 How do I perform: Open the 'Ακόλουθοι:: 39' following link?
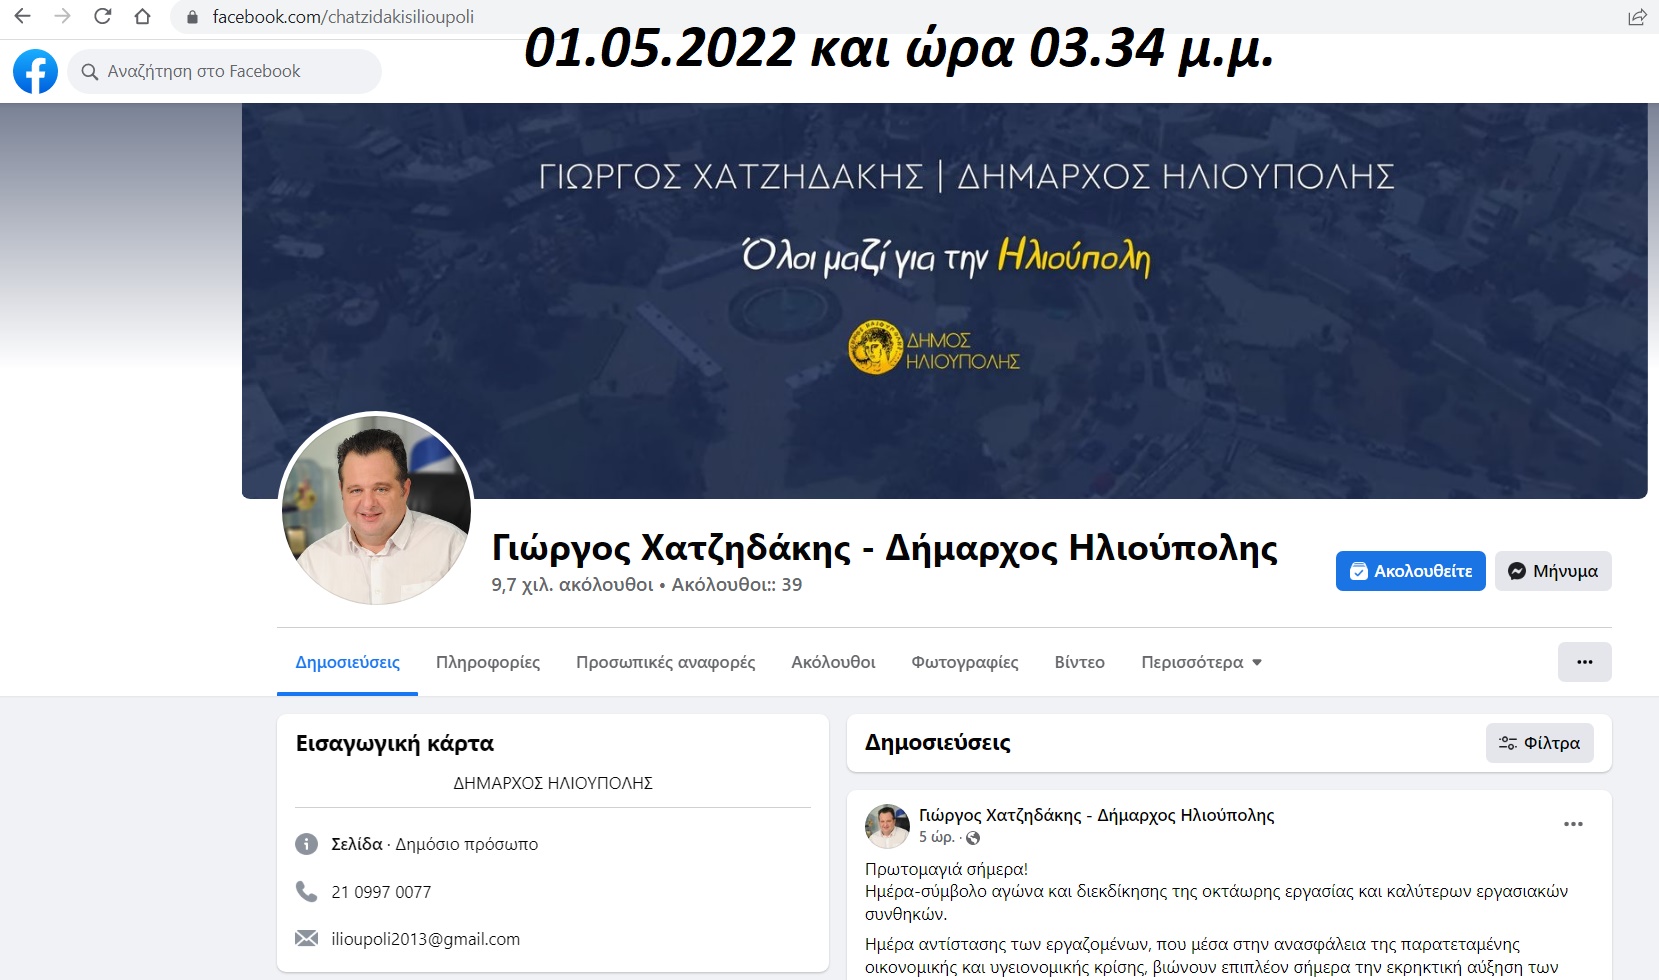point(737,585)
